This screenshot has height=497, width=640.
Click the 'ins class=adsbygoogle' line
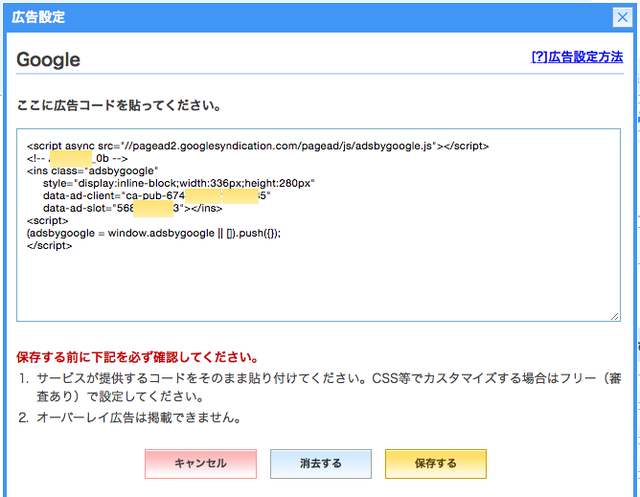[93, 171]
